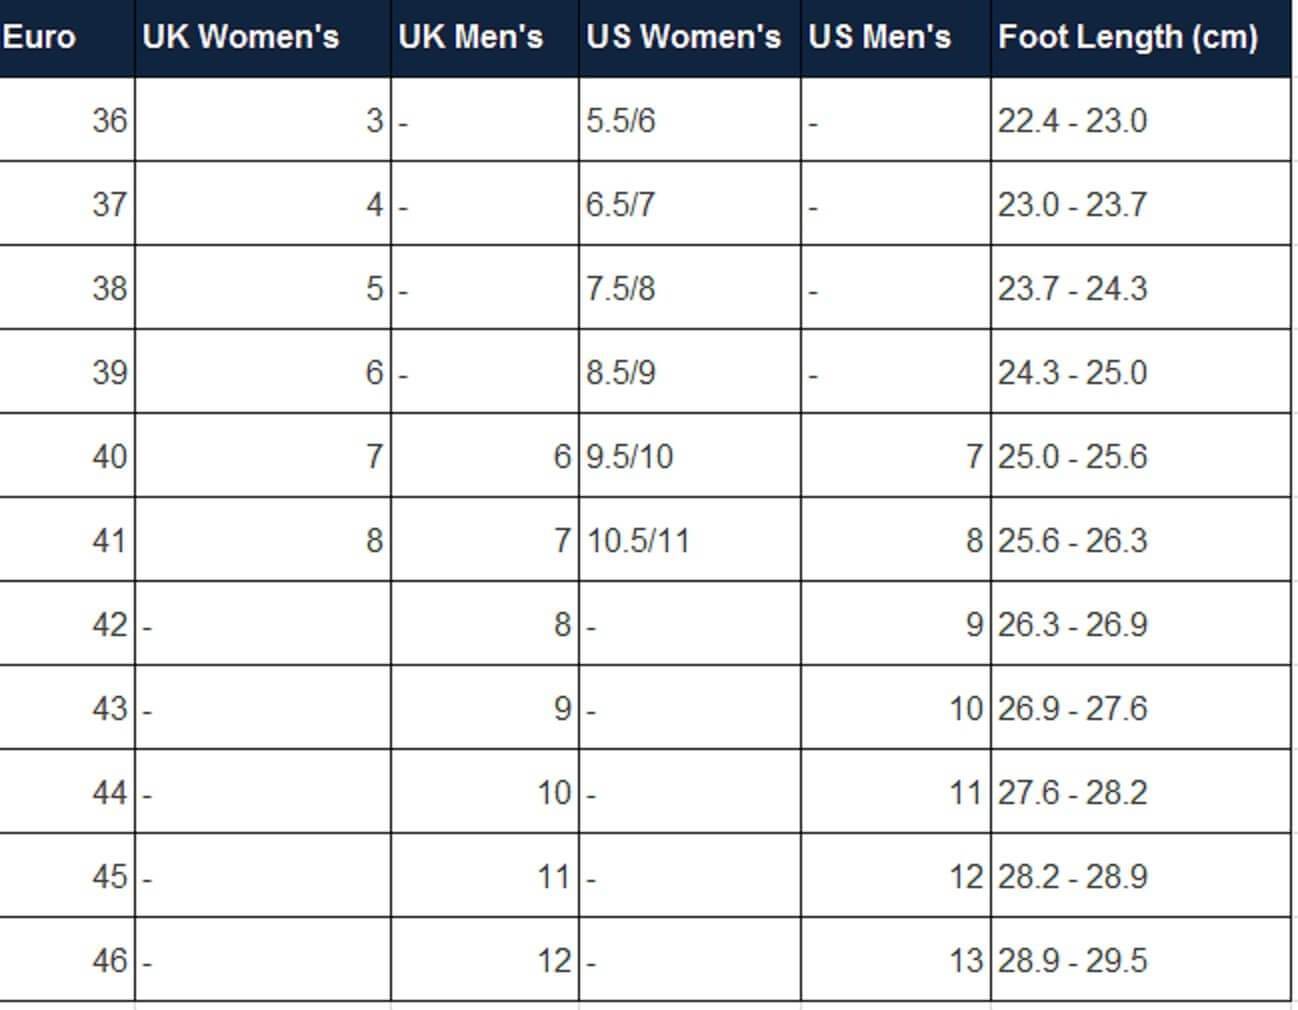
Task: Click the UK Men's header cell
Action: click(470, 37)
